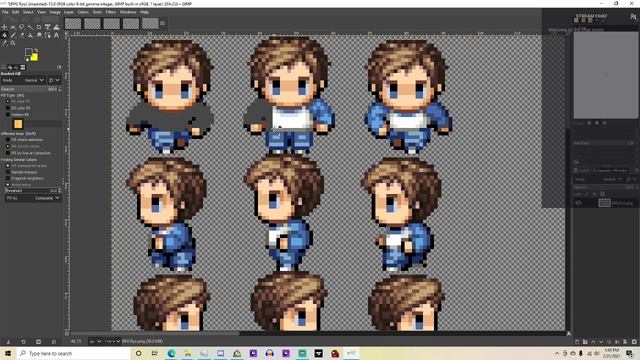
Task: Open the ruler unit dropdown in status bar
Action: coord(95,341)
